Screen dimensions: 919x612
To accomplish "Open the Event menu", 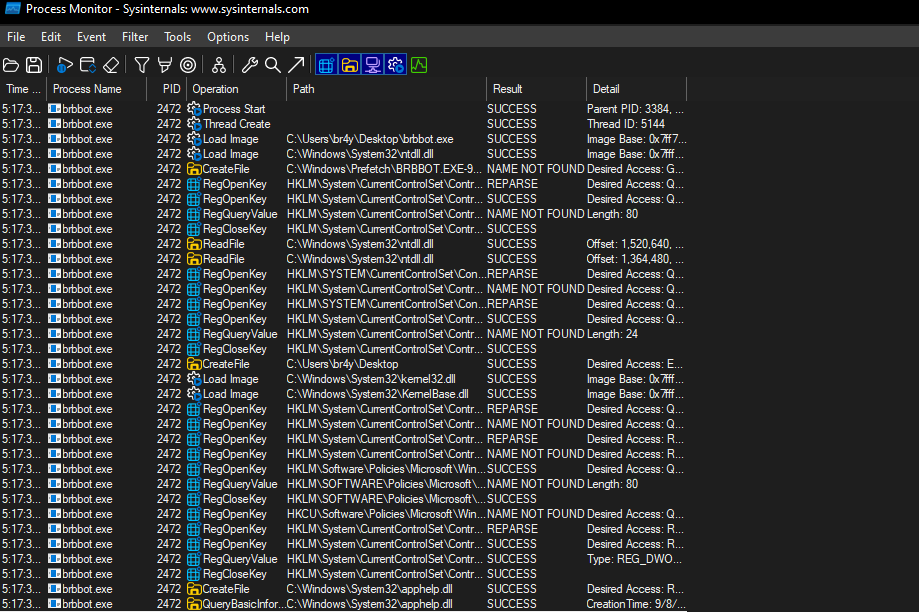I will (91, 37).
